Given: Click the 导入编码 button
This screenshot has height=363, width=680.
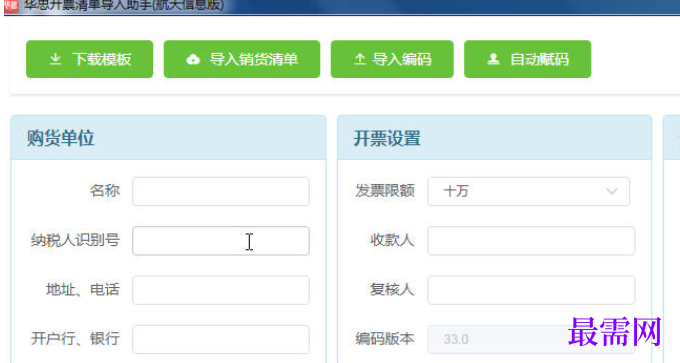Looking at the screenshot, I should point(392,59).
